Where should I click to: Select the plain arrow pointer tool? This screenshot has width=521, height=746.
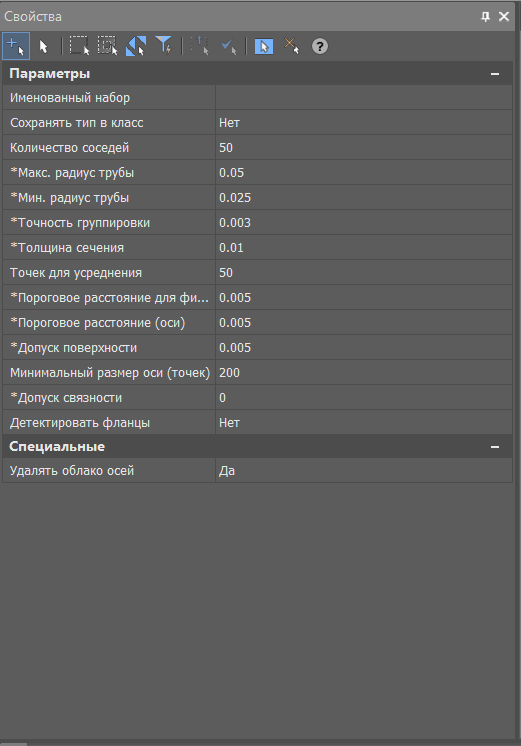[44, 47]
